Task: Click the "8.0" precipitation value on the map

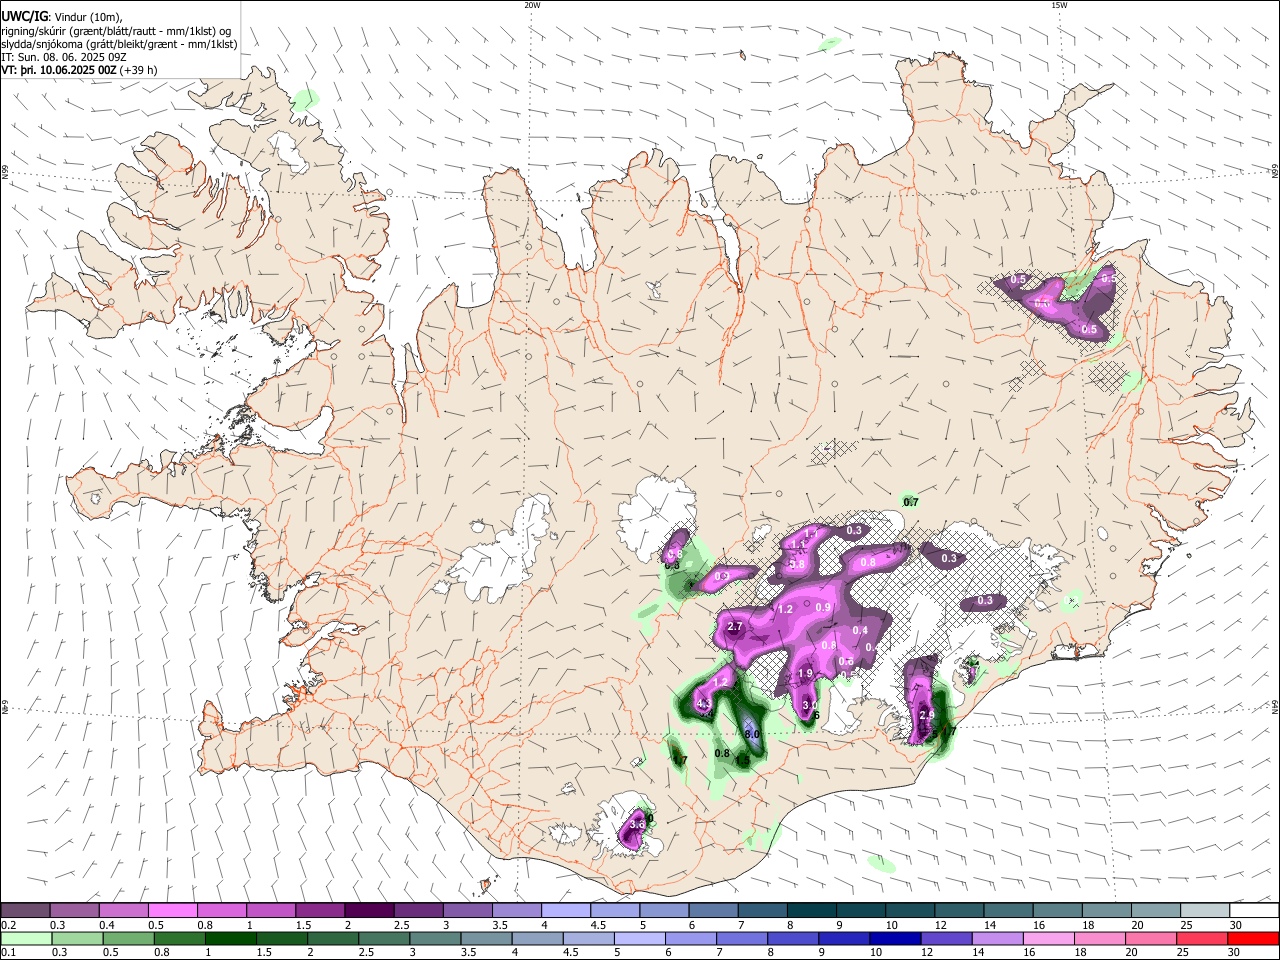Action: tap(752, 734)
